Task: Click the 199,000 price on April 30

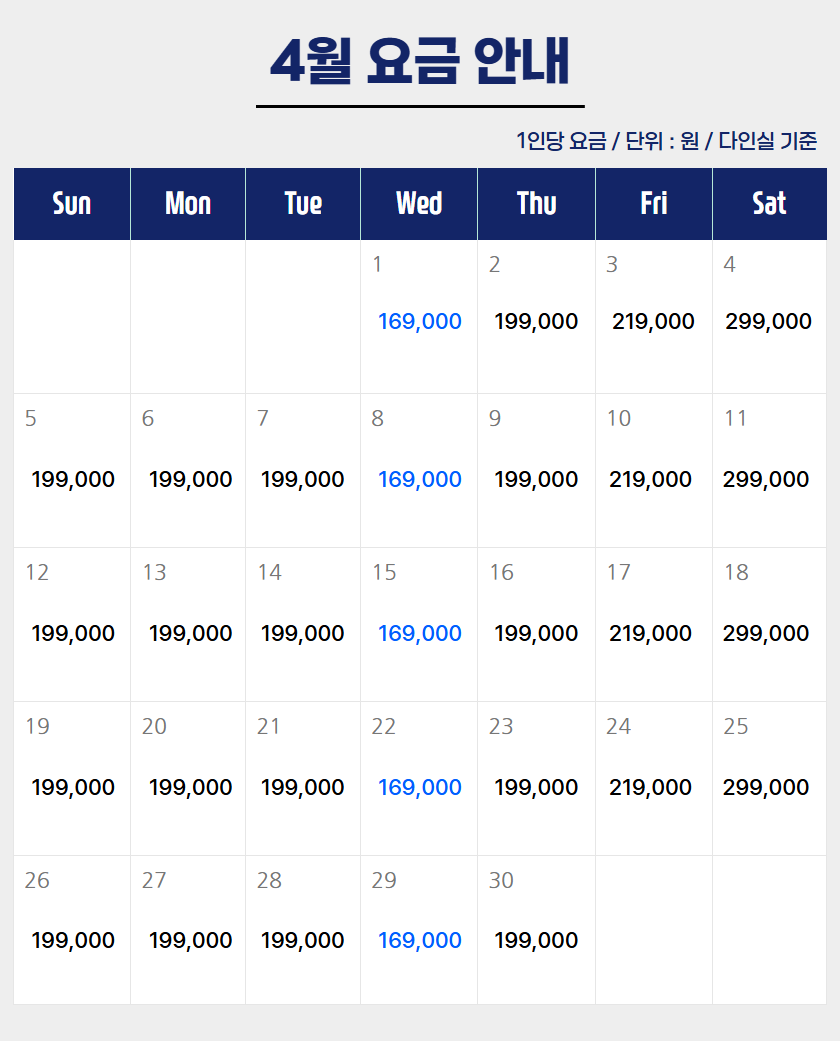Action: 536,941
